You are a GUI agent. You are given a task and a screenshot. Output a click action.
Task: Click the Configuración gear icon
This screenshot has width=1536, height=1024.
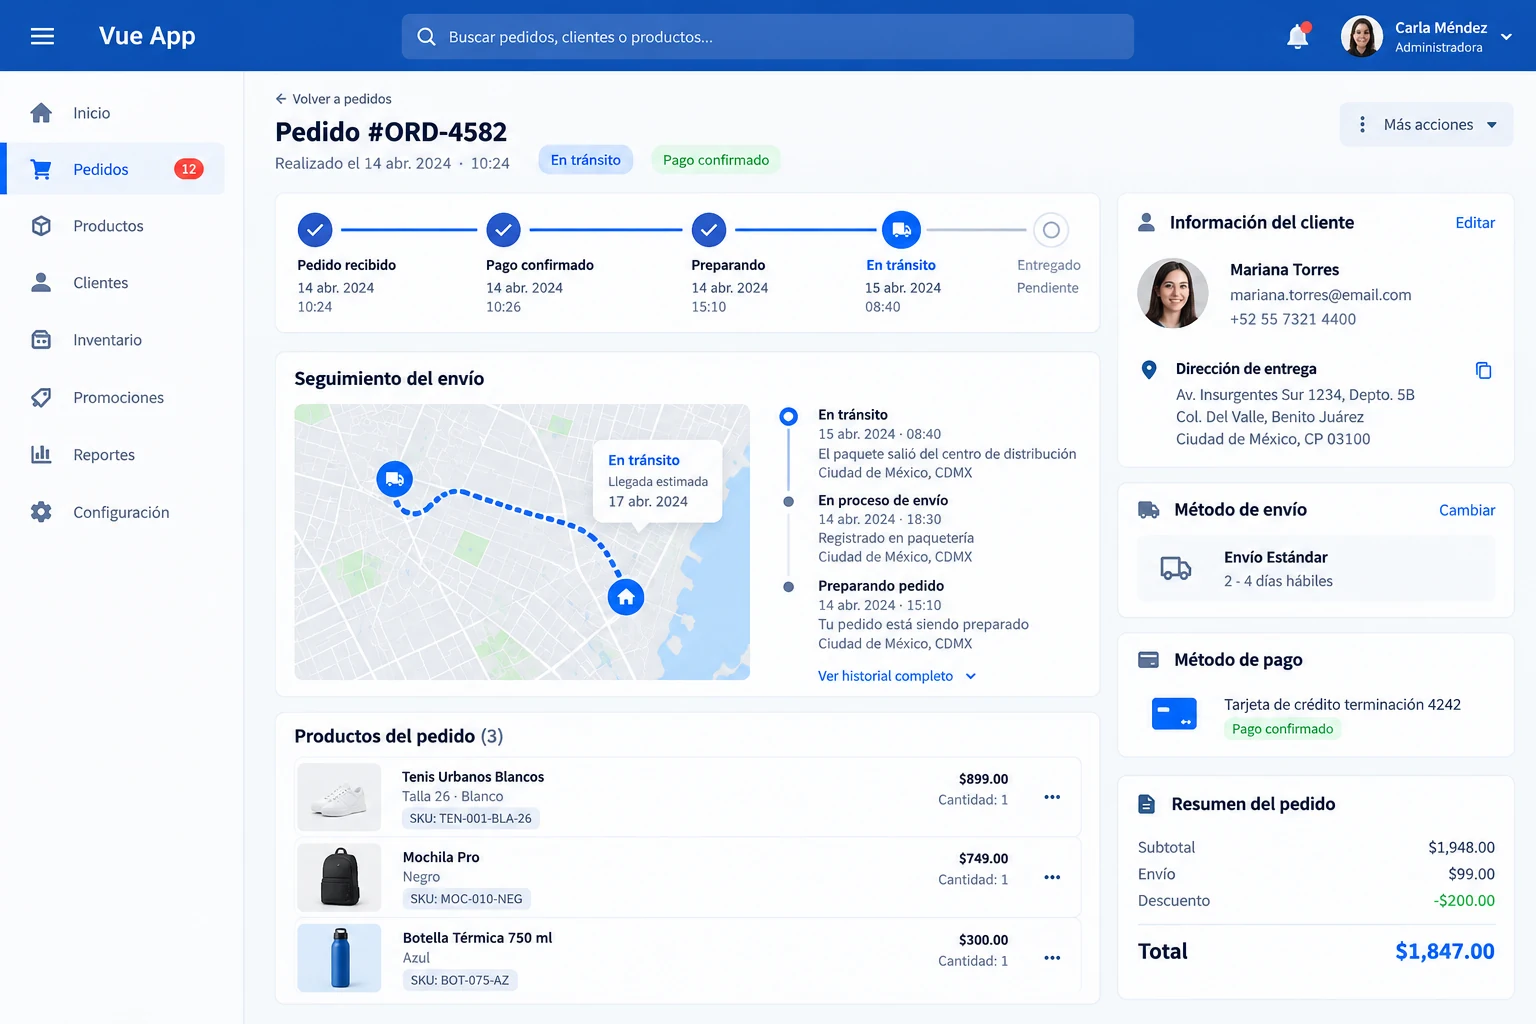pyautogui.click(x=41, y=512)
